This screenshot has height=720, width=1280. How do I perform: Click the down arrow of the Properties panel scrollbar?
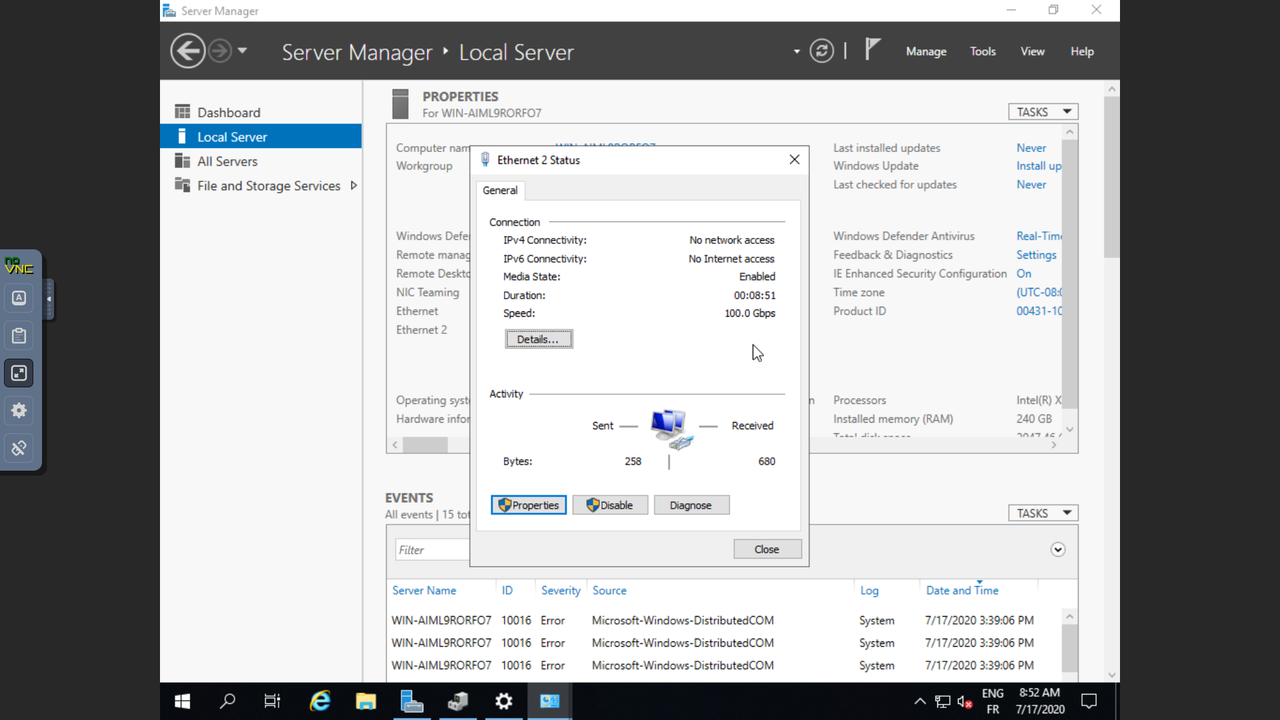[x=1070, y=429]
